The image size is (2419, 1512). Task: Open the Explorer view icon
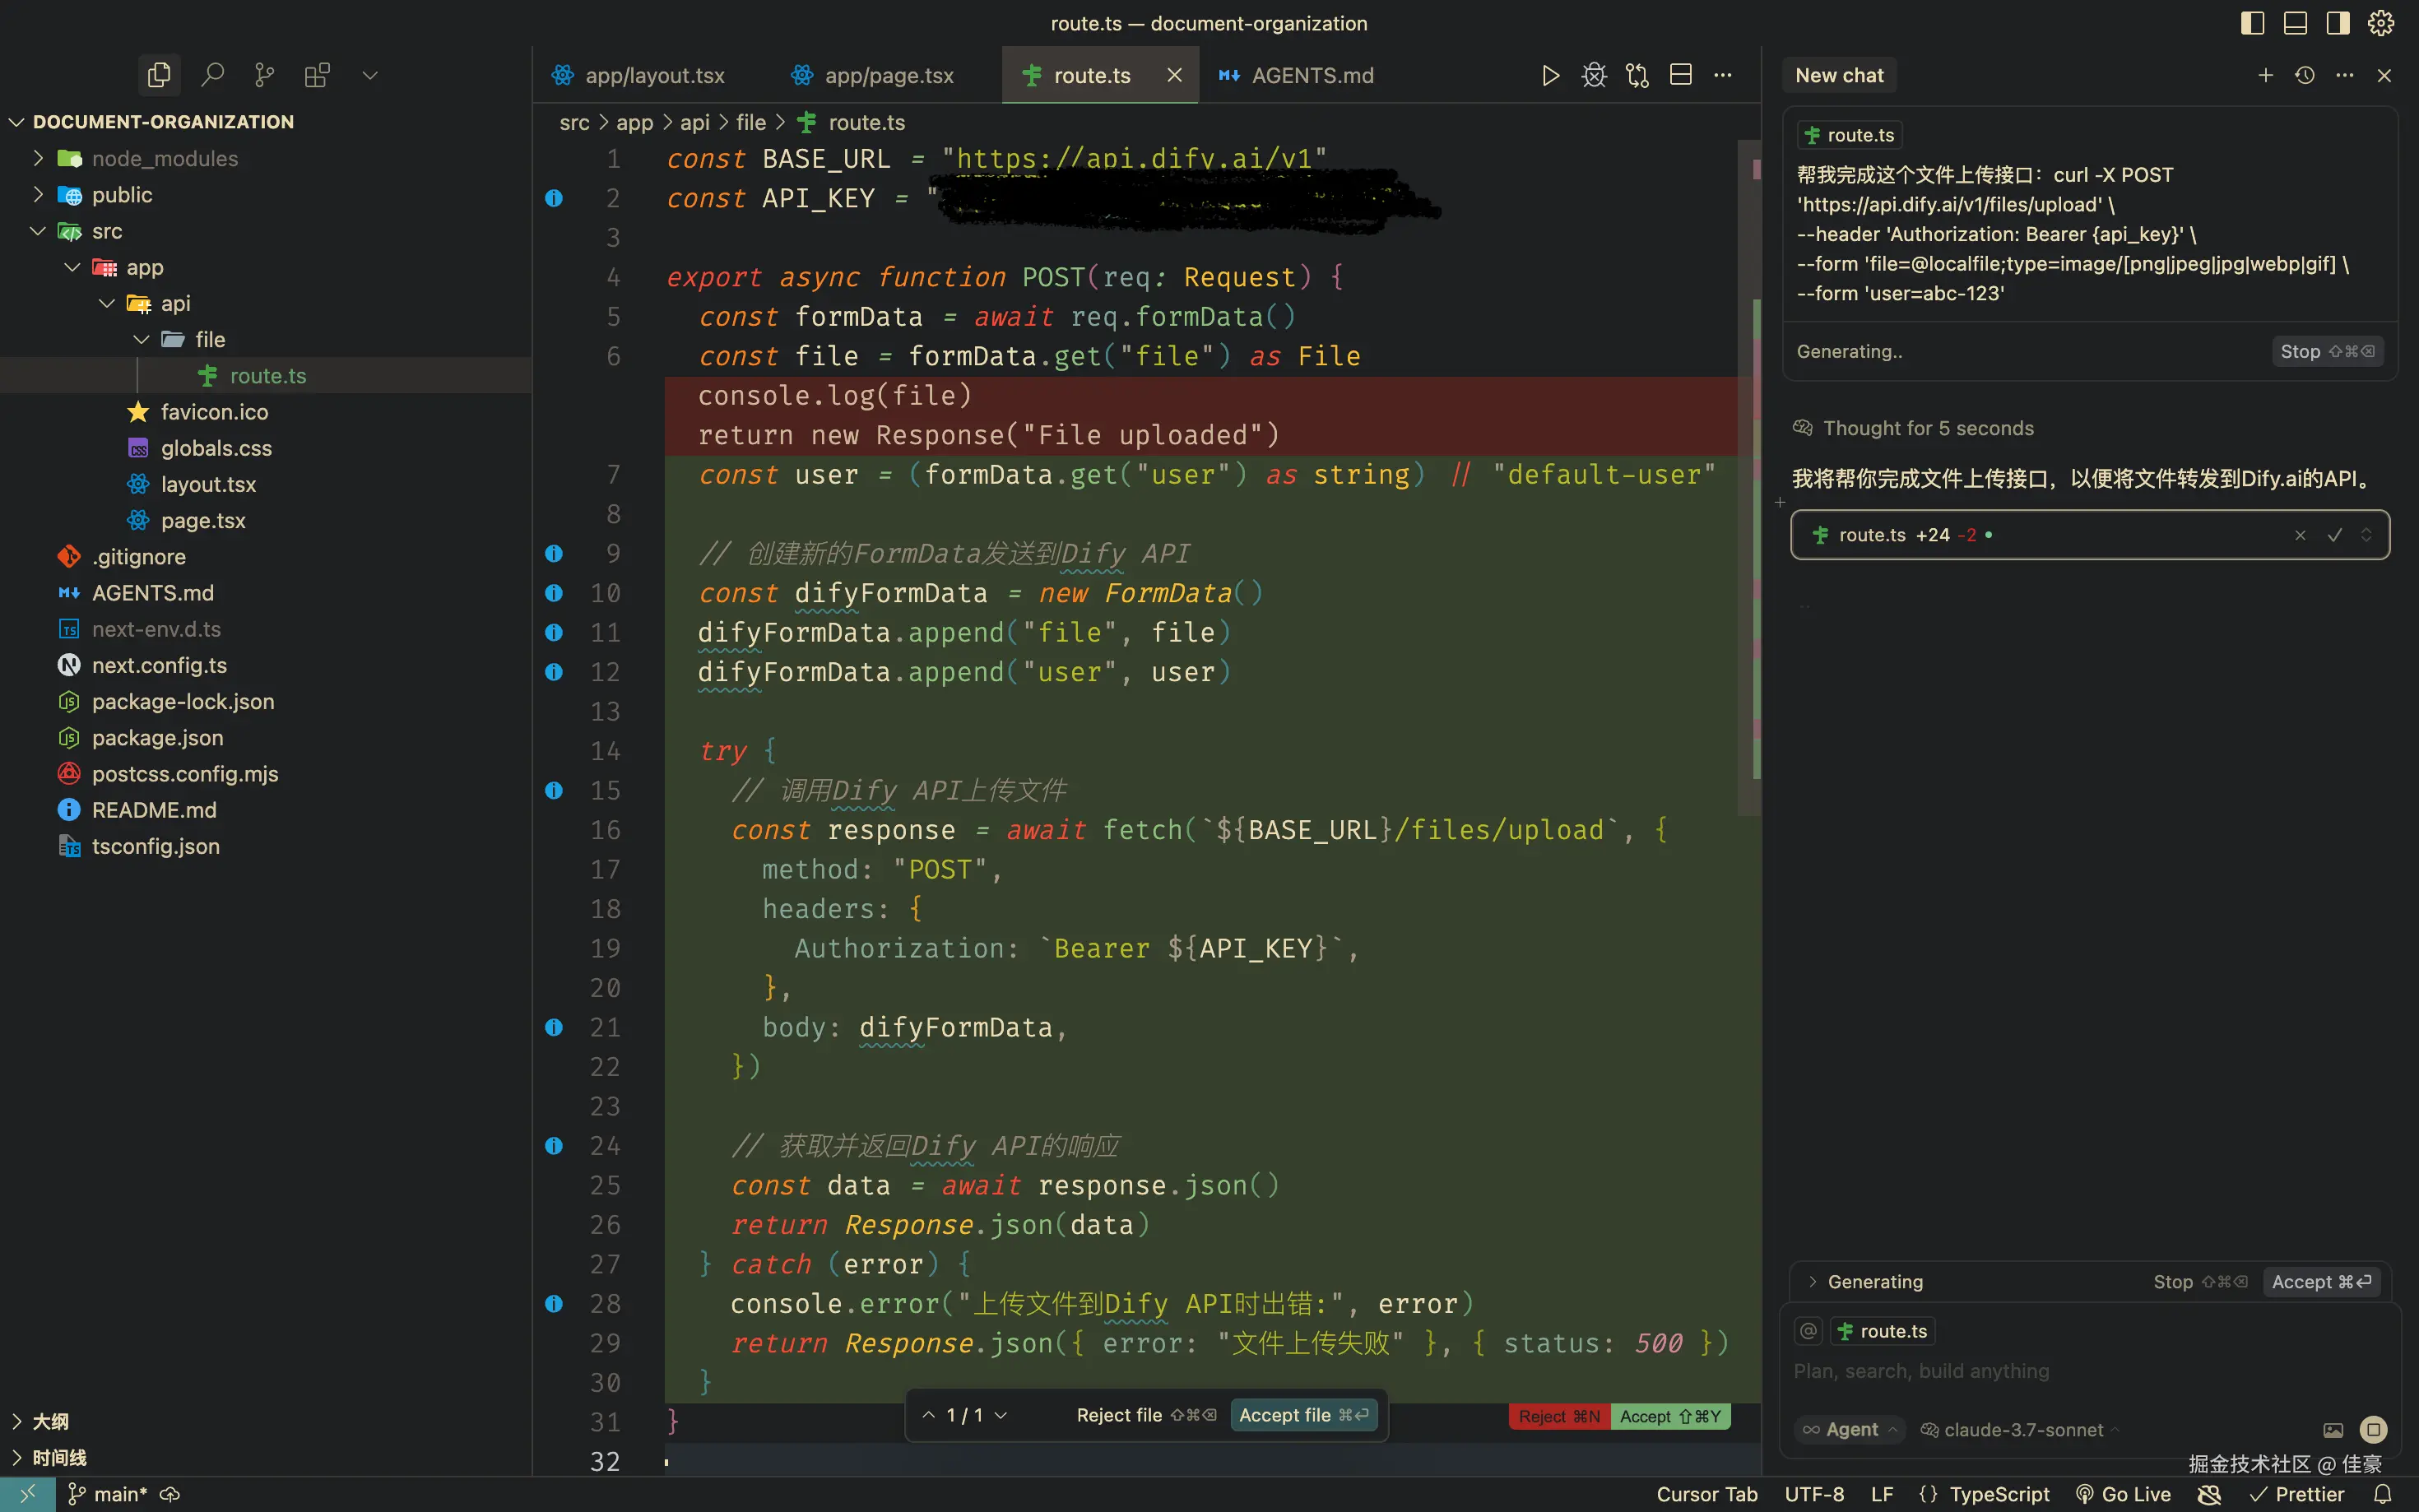(x=159, y=75)
